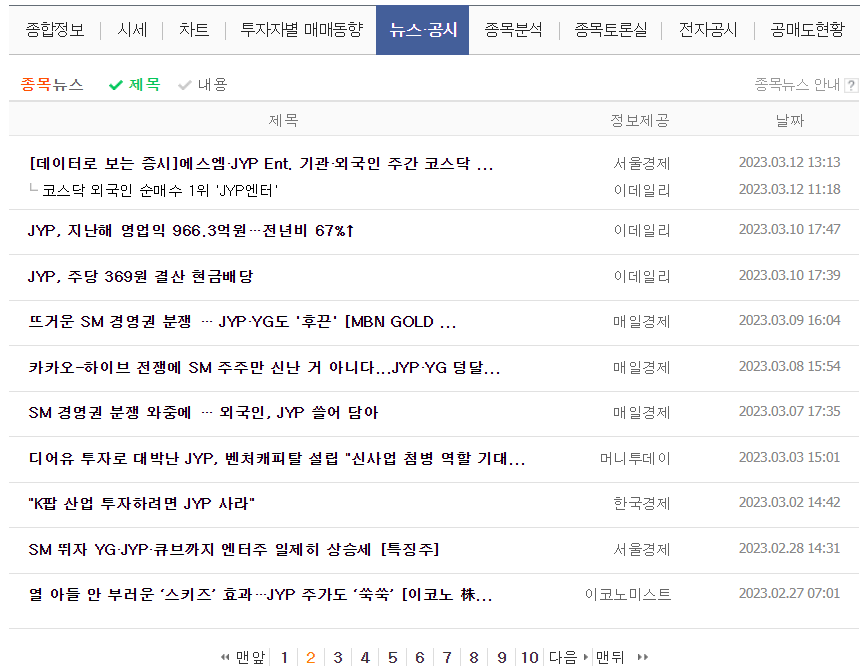Open '"K팝 산업 투자하려면 JYP 사라"' article
The height and width of the screenshot is (672, 863).
tap(141, 503)
